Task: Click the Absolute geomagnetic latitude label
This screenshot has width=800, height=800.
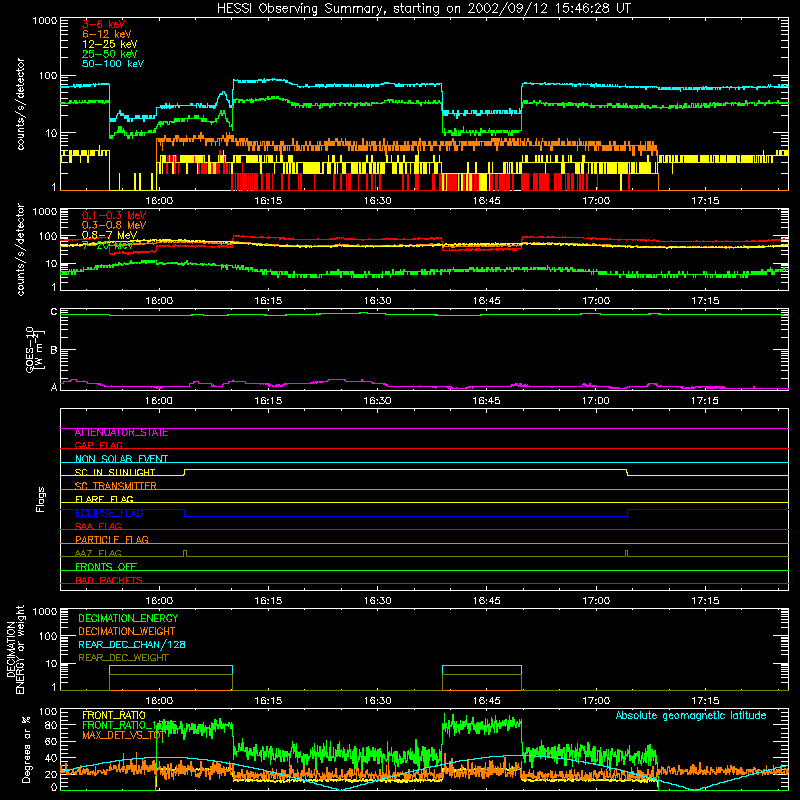Action: pos(691,716)
